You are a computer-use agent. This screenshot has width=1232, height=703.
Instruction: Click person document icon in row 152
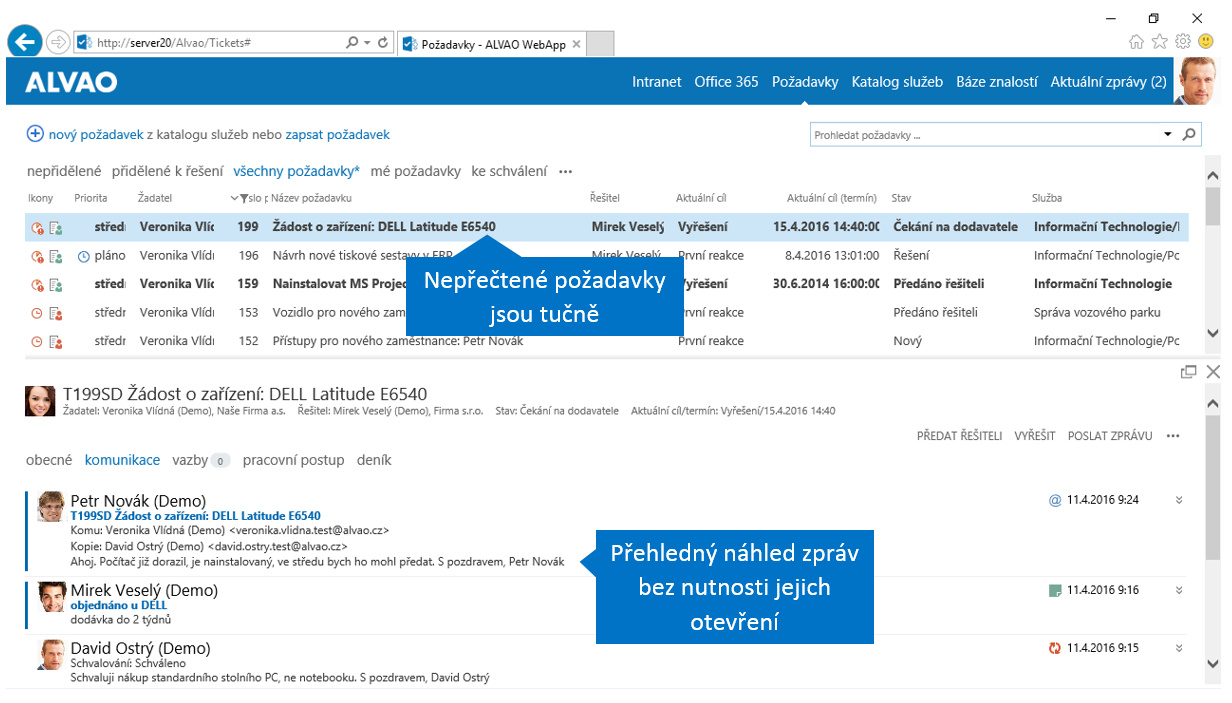coord(56,341)
